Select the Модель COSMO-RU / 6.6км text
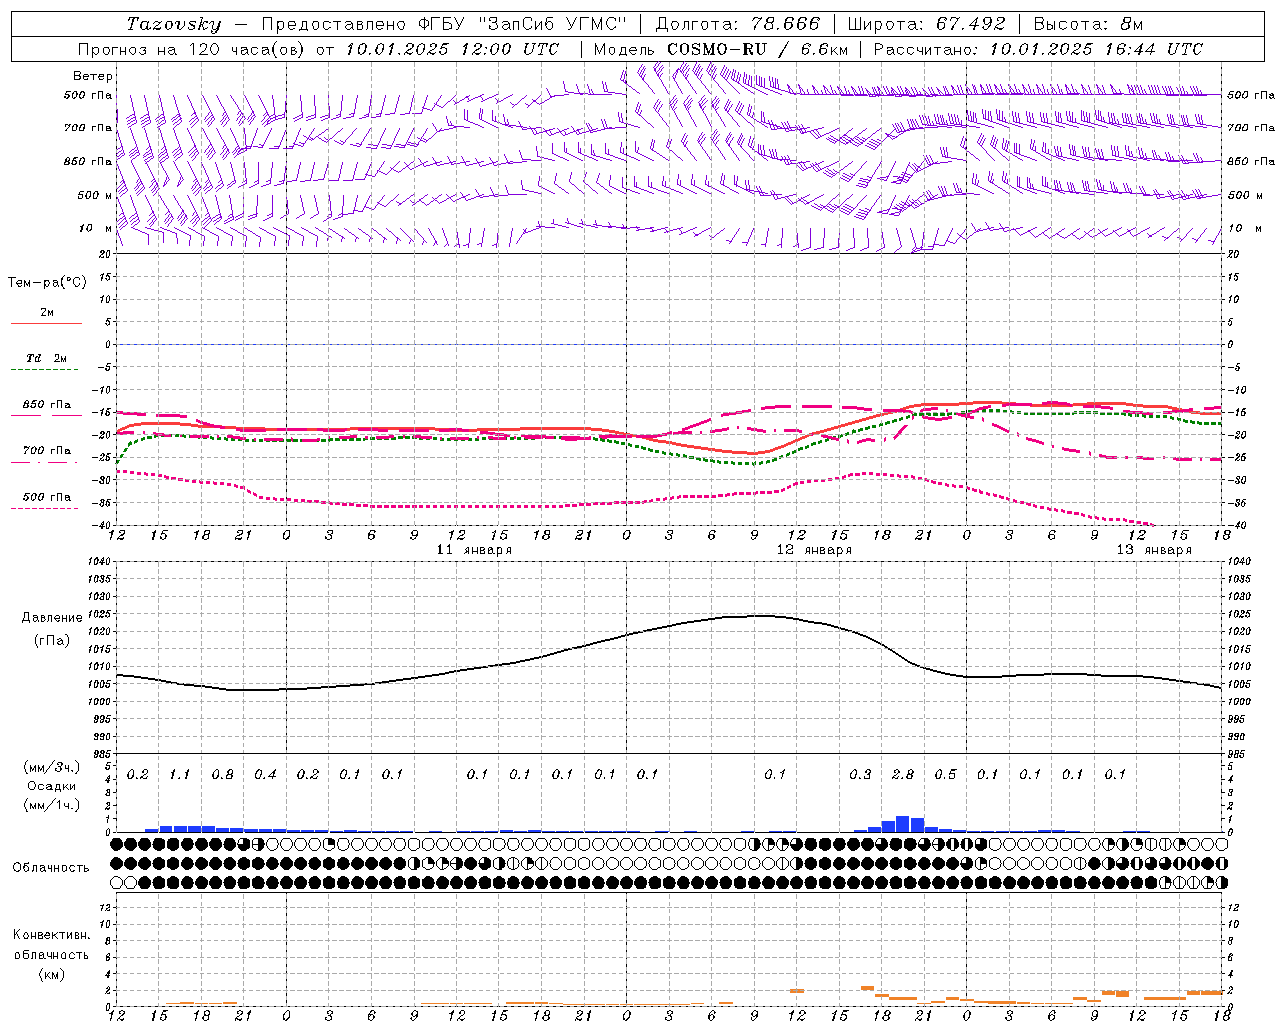The image size is (1280, 1024). [x=721, y=49]
